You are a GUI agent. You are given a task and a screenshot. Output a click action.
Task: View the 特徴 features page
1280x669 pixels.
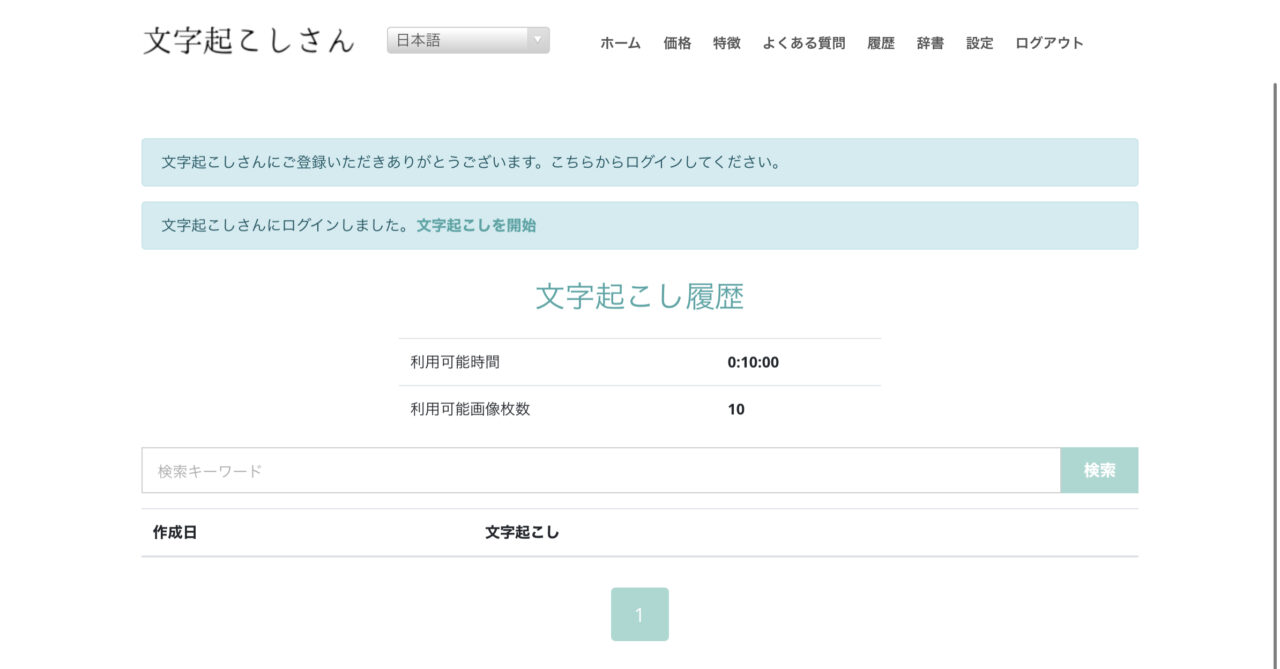[x=726, y=43]
